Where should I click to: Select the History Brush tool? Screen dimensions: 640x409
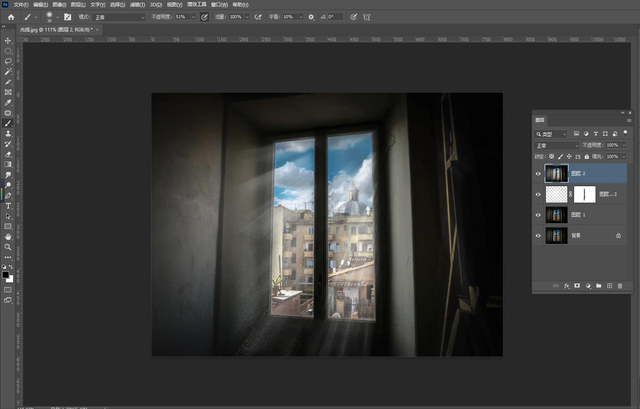8,144
